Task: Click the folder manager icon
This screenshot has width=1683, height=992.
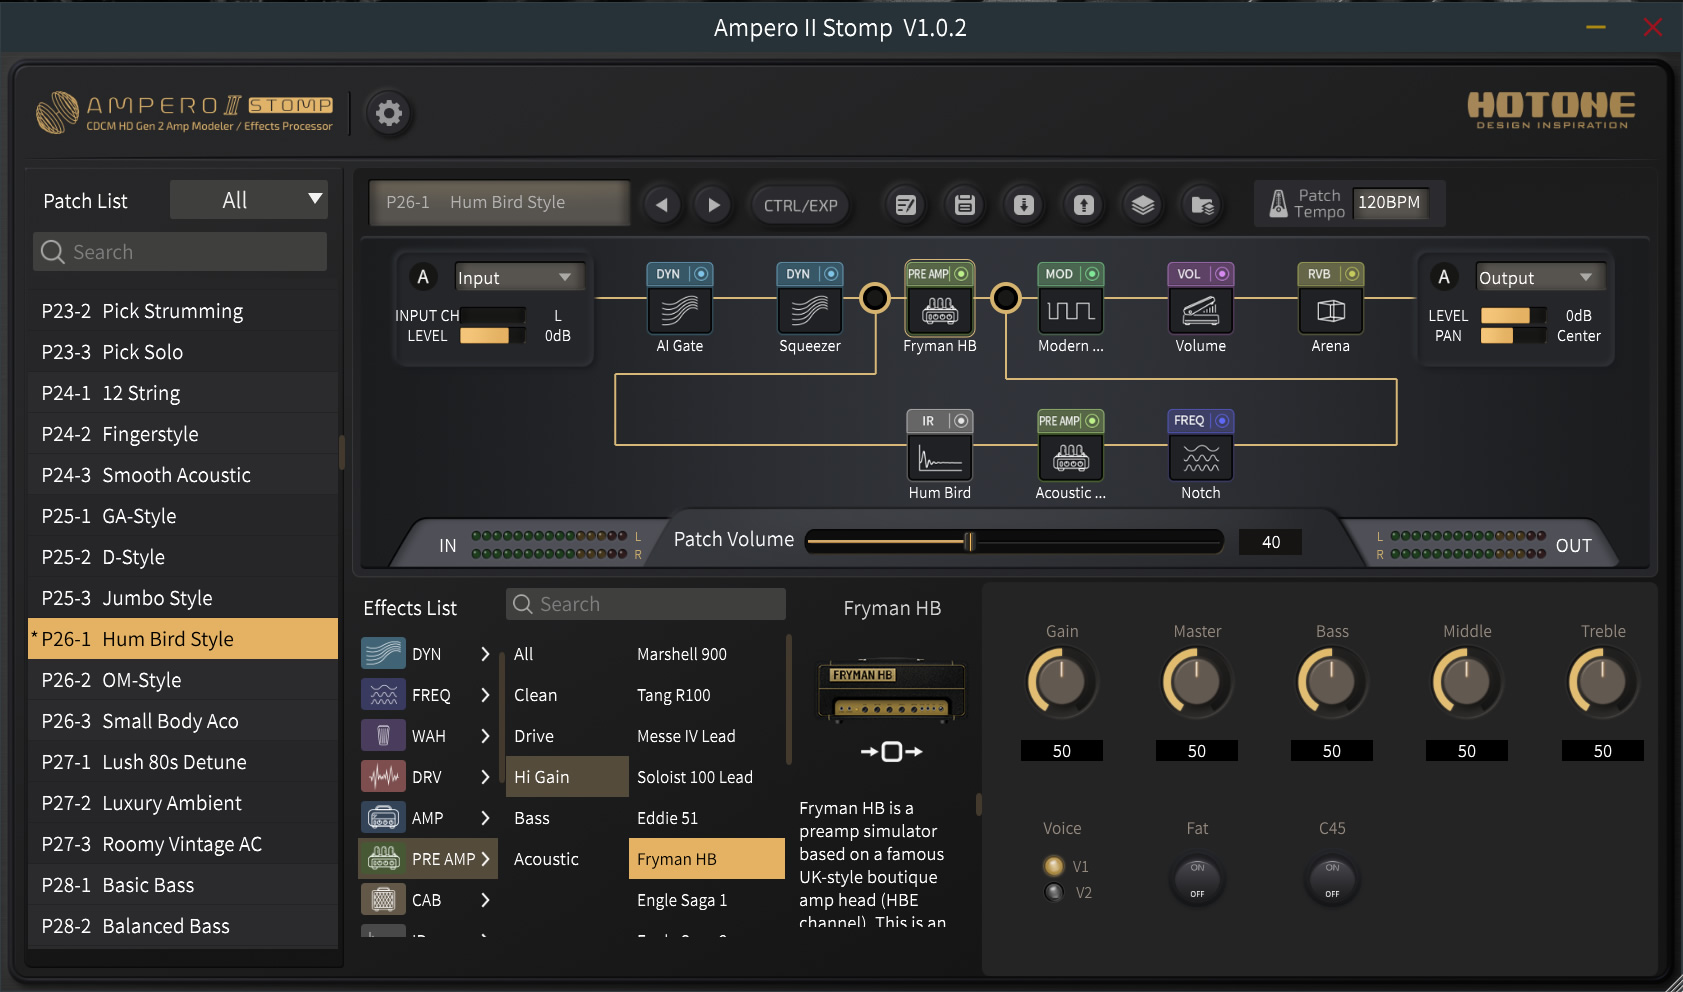Action: (1202, 205)
